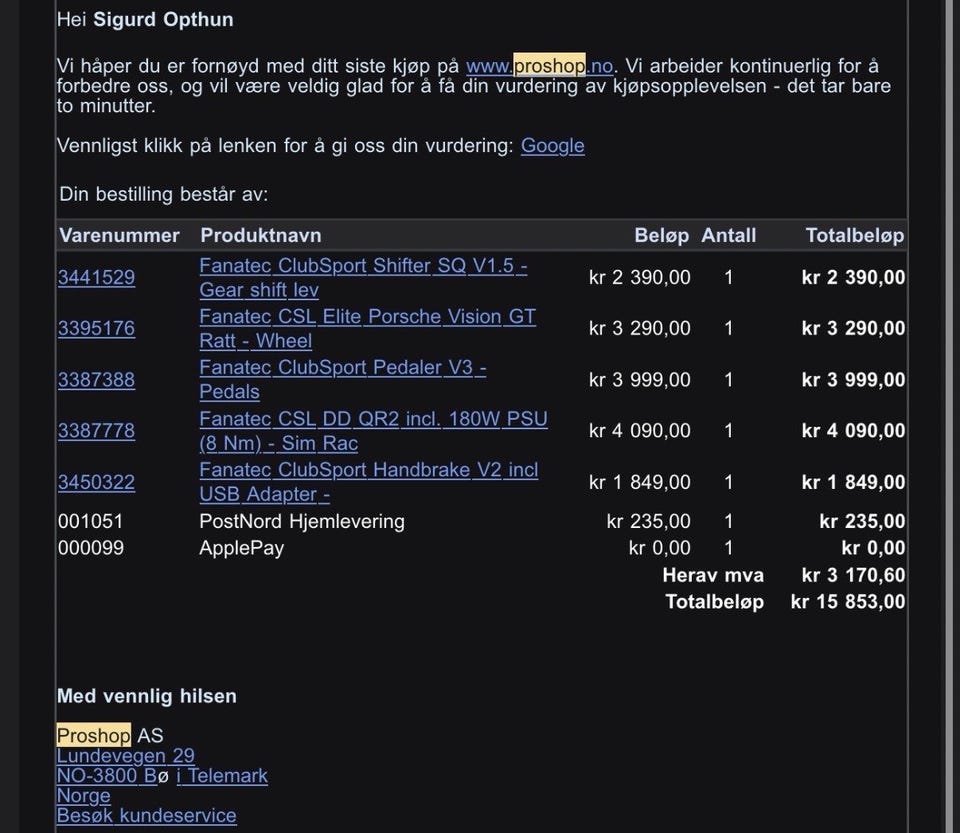The width and height of the screenshot is (960, 833).
Task: Click the Totalbeløp column header
Action: coord(855,236)
